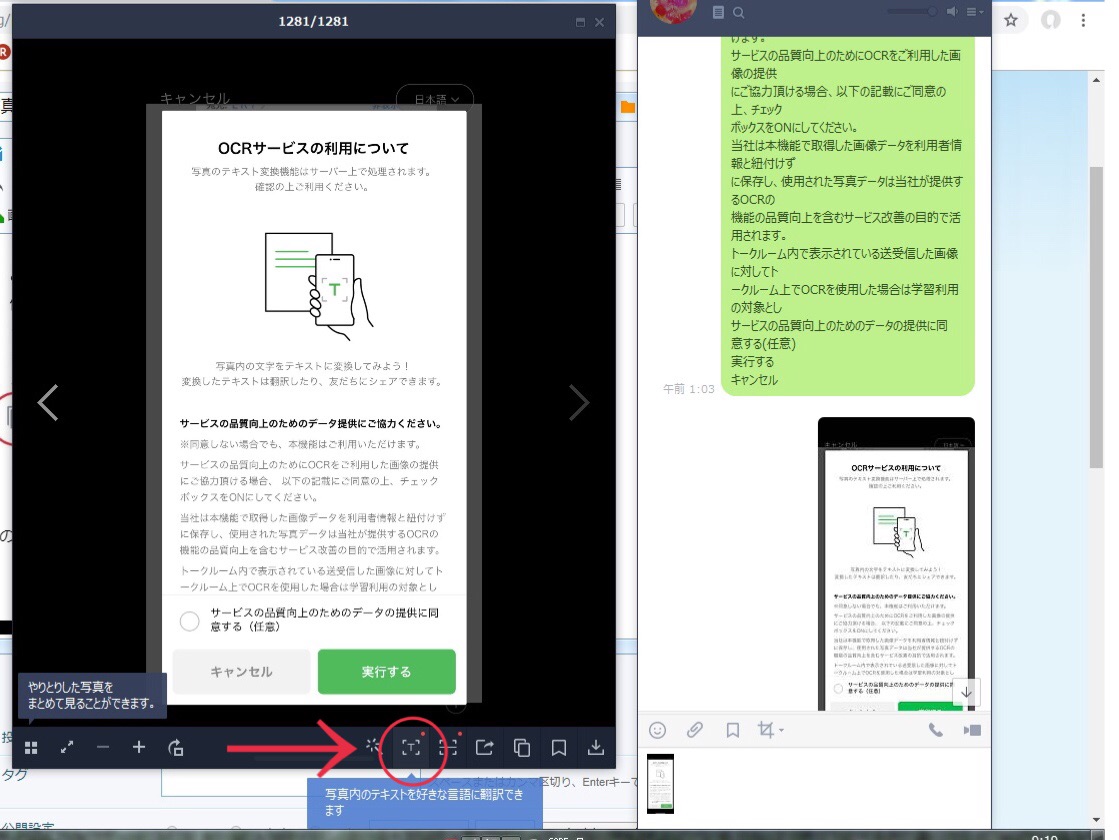Click the OCR text conversion icon

tap(410, 747)
